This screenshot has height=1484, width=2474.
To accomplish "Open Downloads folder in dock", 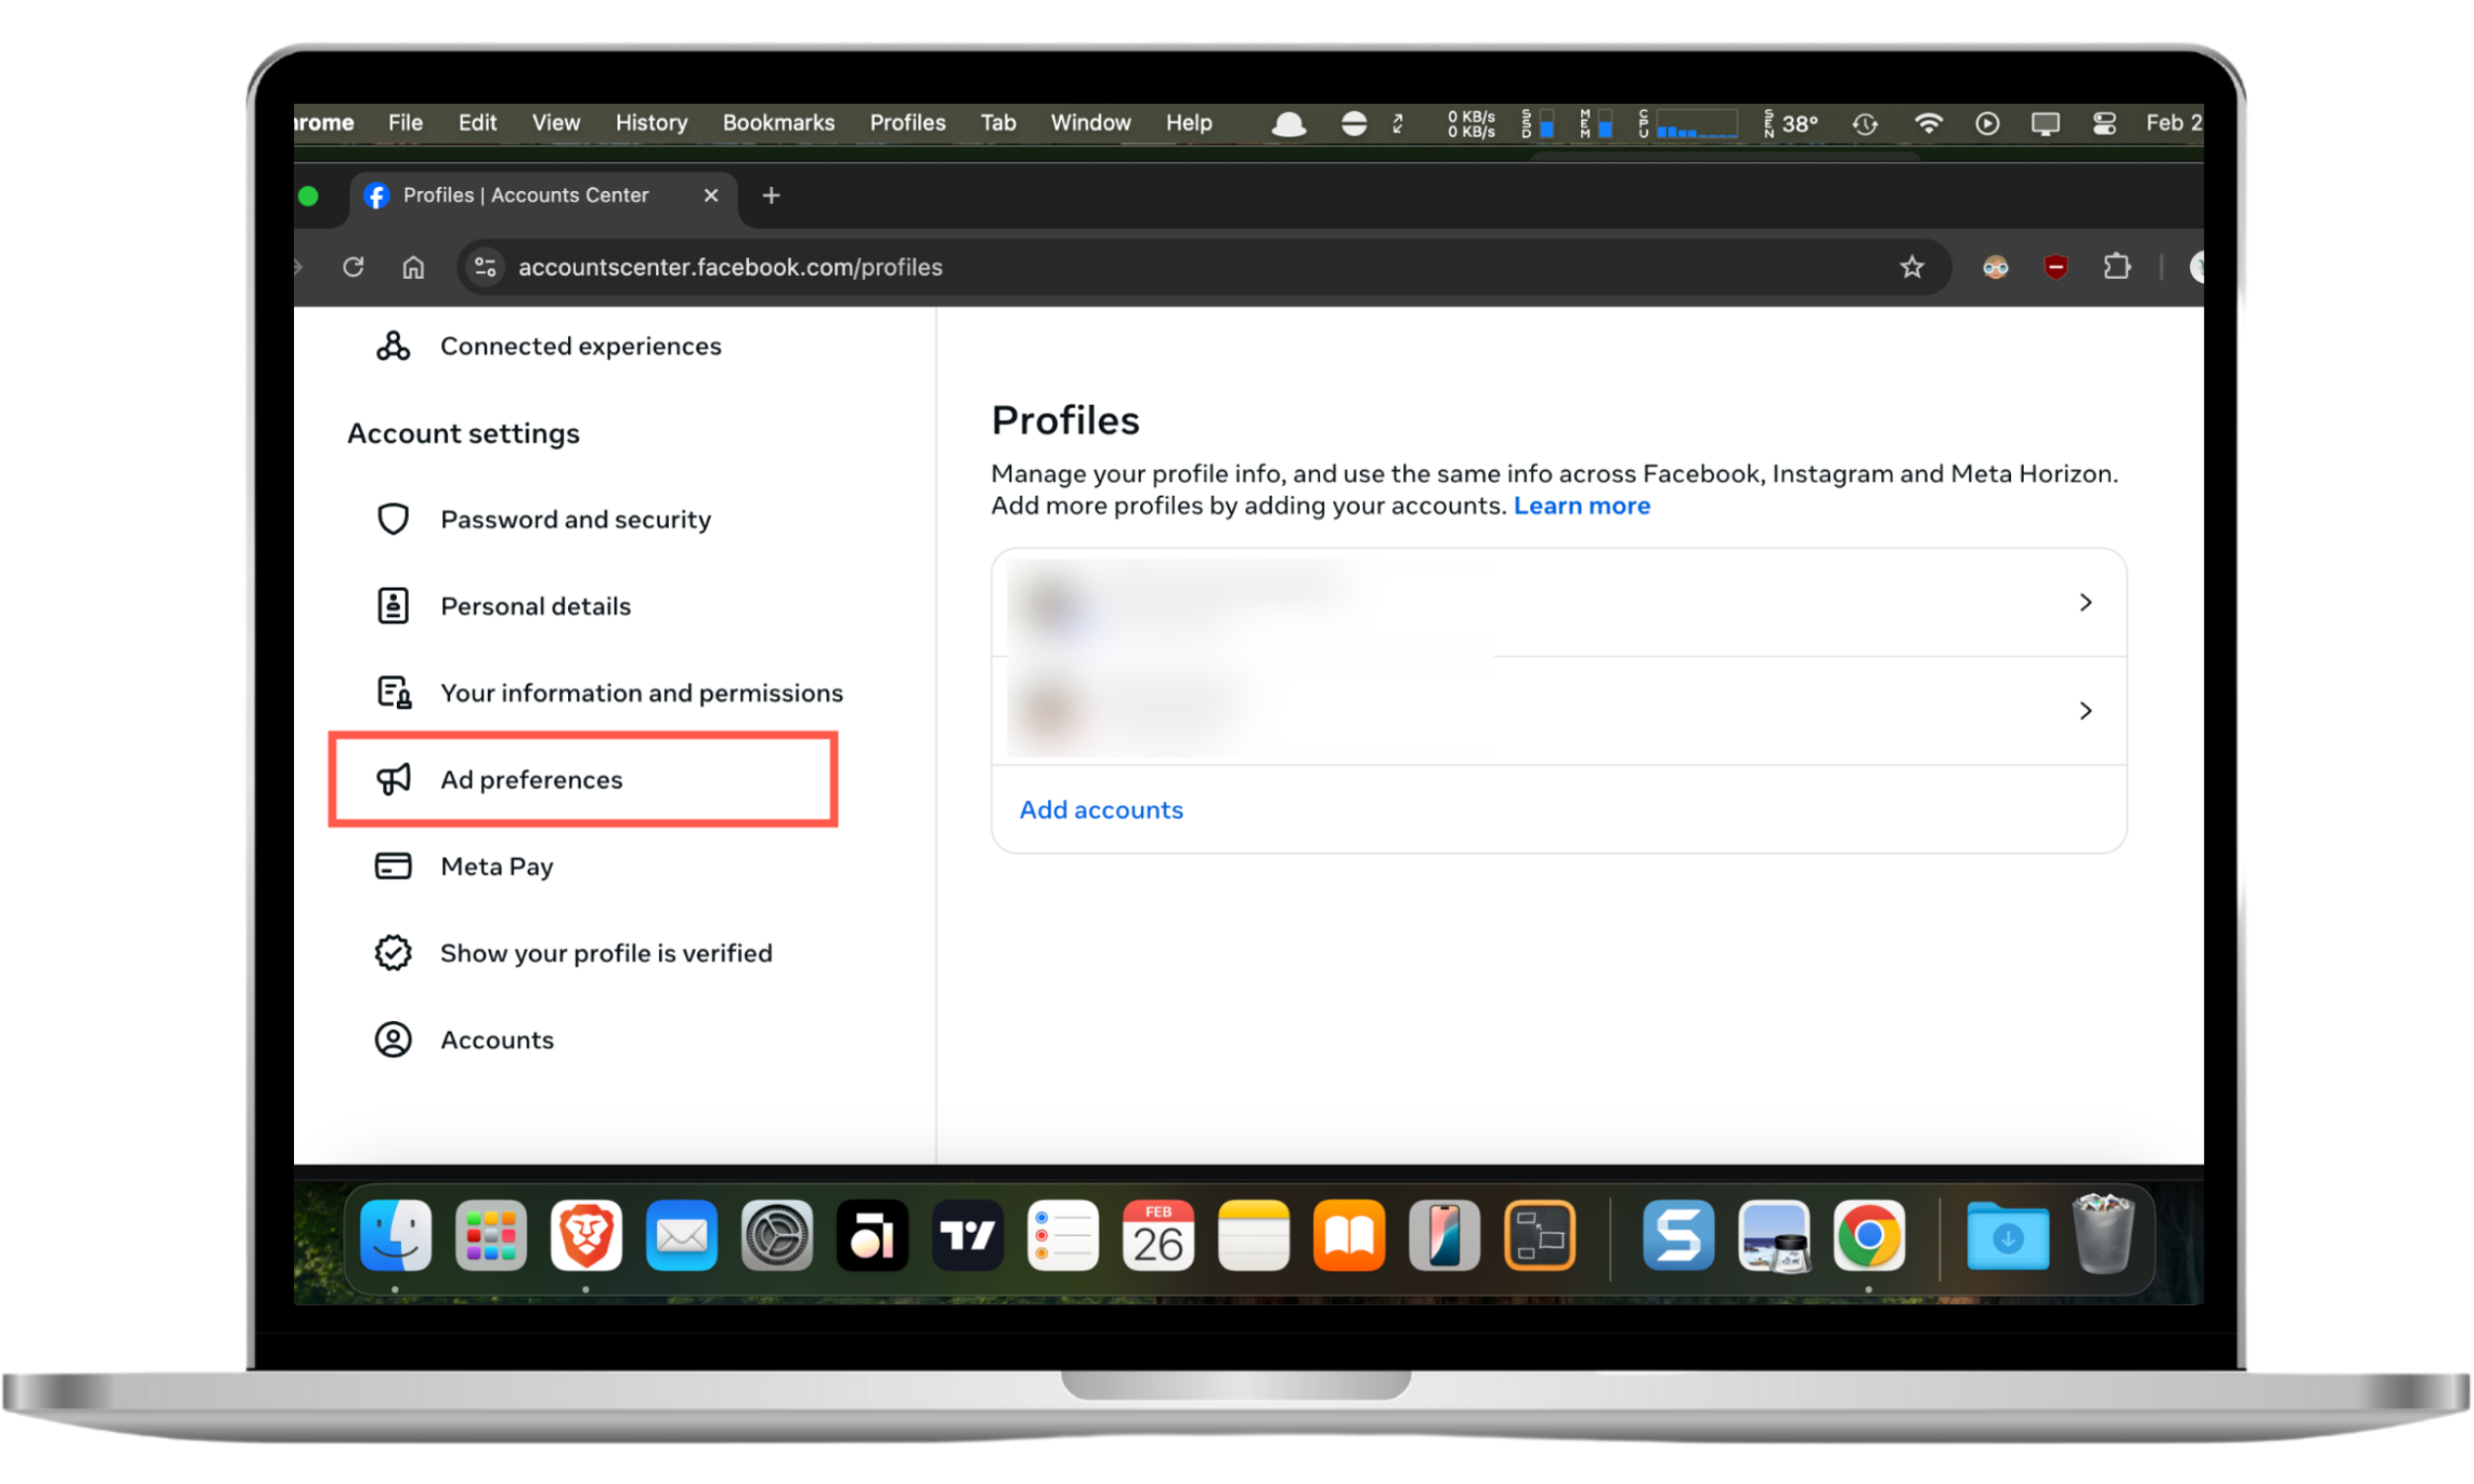I will click(2007, 1237).
